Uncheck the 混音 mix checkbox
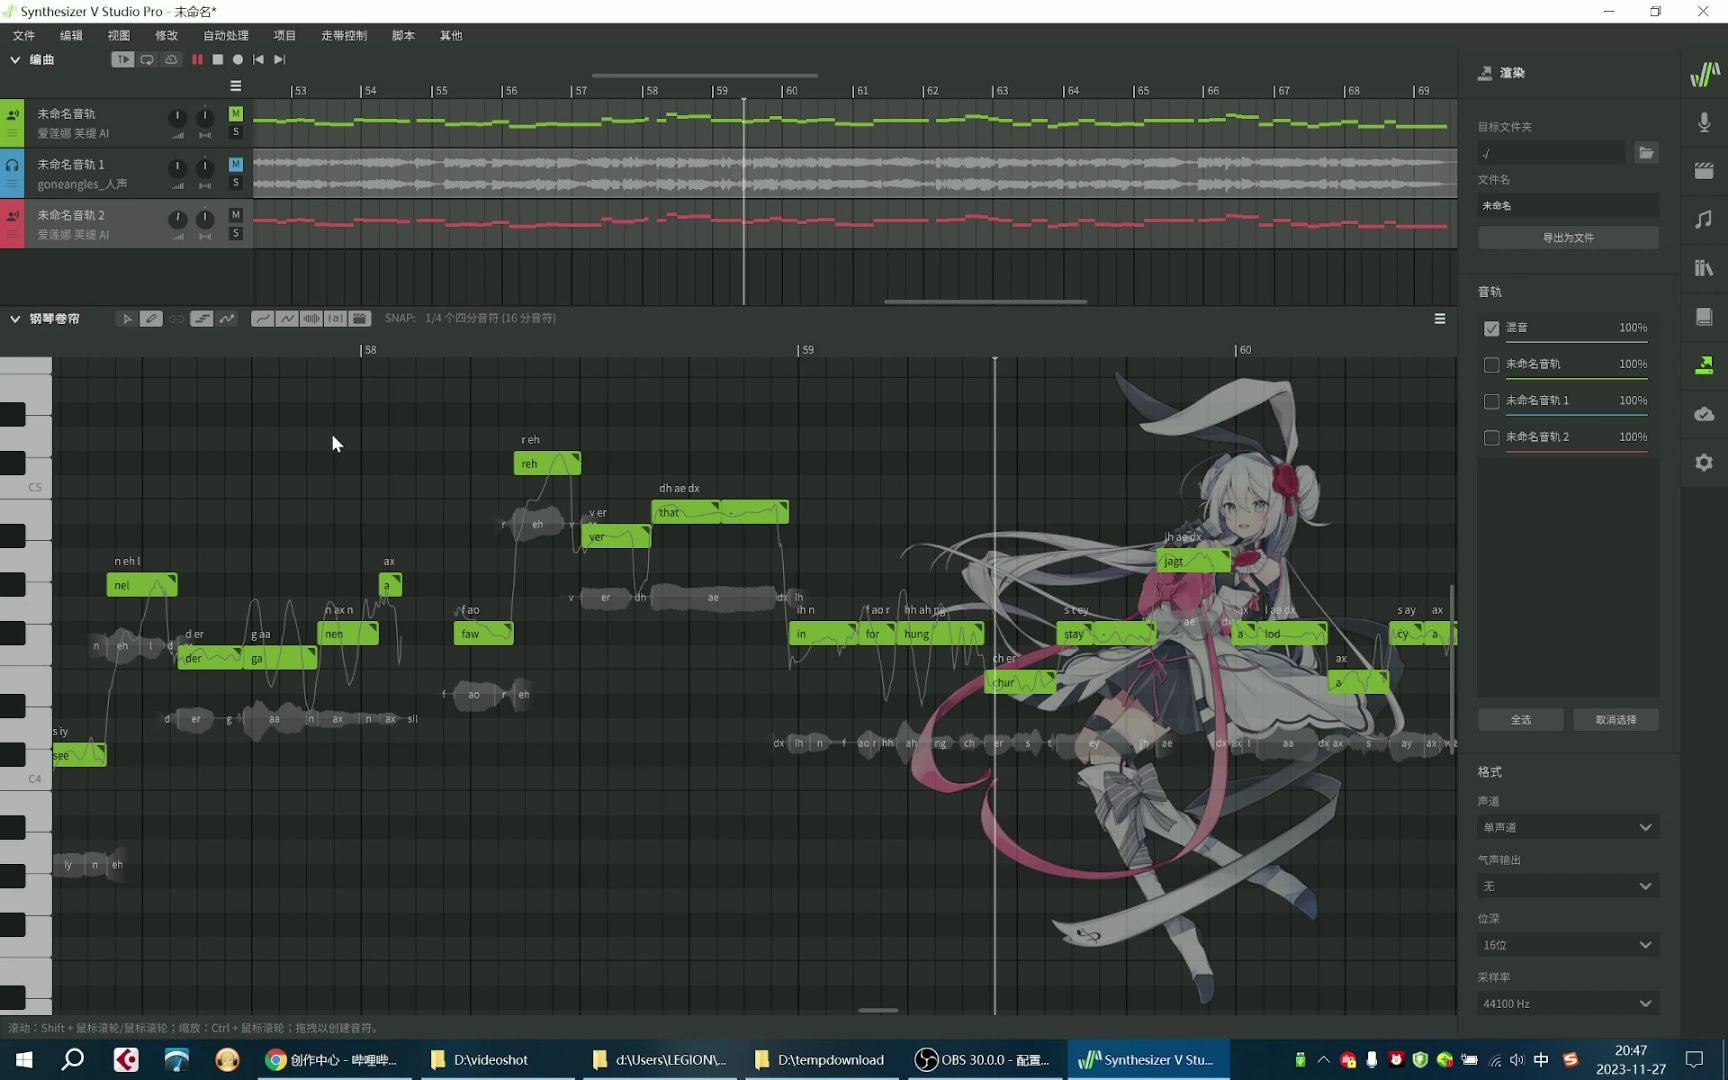The height and width of the screenshot is (1080, 1728). pos(1491,328)
